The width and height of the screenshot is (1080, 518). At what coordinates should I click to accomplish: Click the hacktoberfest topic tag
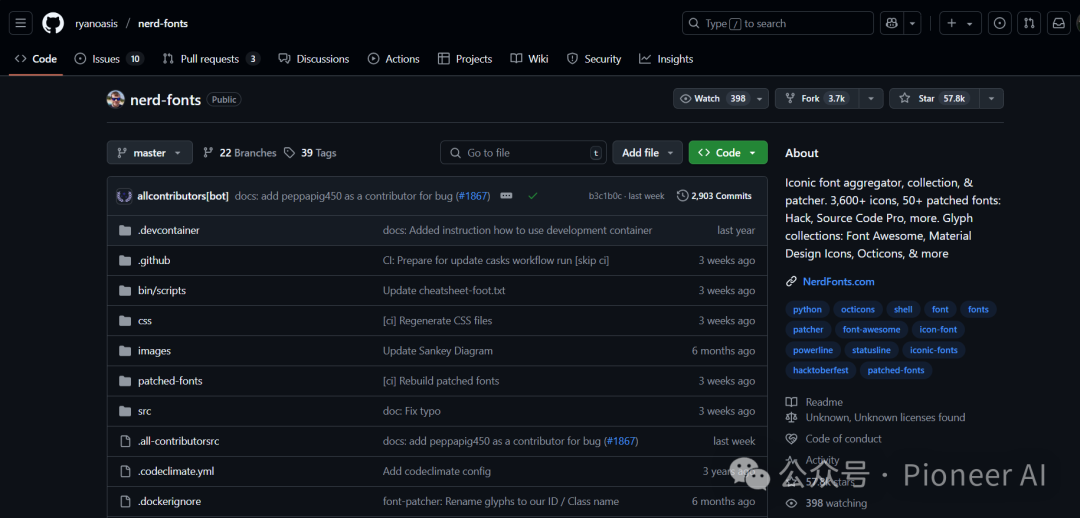pyautogui.click(x=820, y=371)
